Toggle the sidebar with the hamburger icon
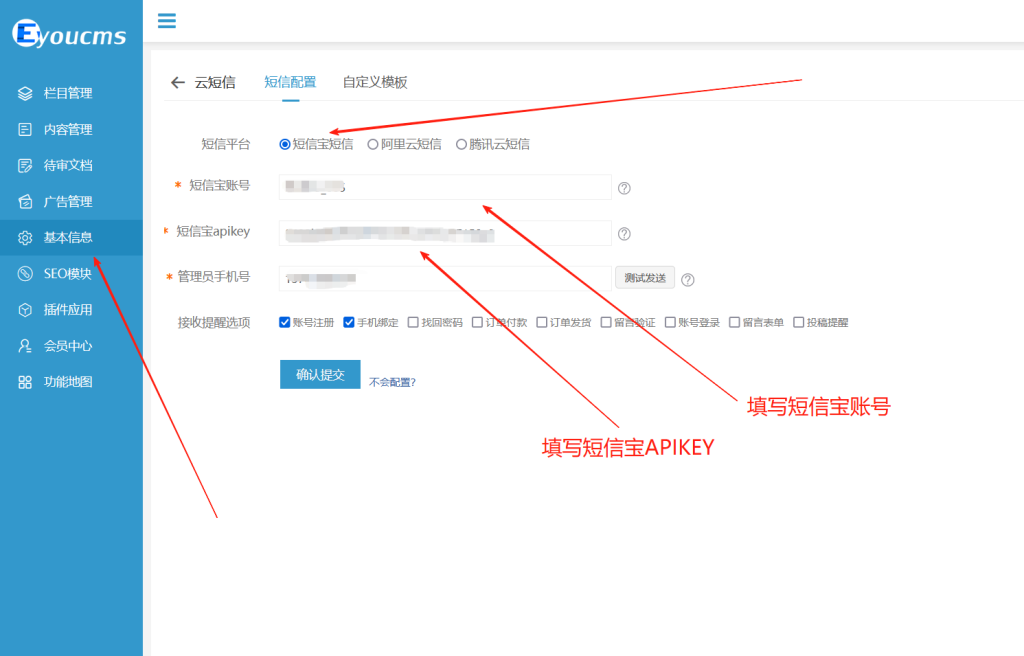The image size is (1024, 656). click(166, 20)
